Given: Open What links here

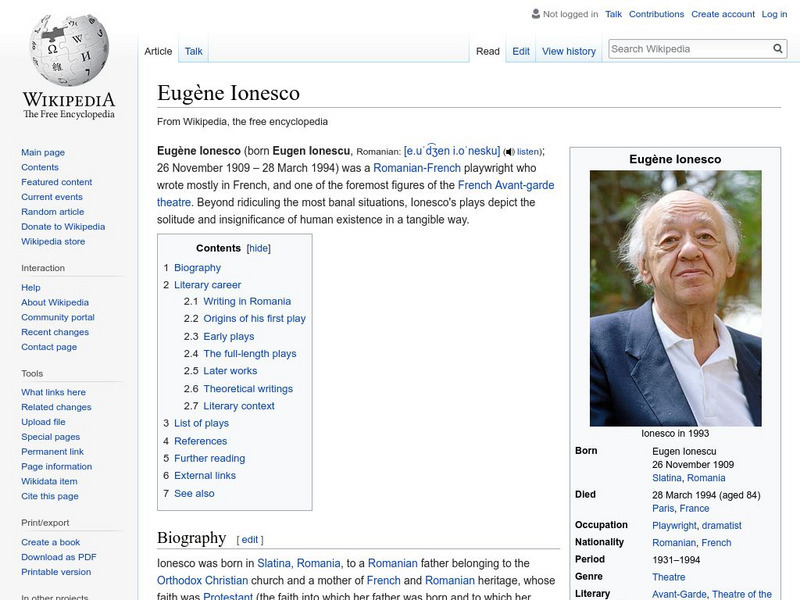Looking at the screenshot, I should [x=53, y=392].
